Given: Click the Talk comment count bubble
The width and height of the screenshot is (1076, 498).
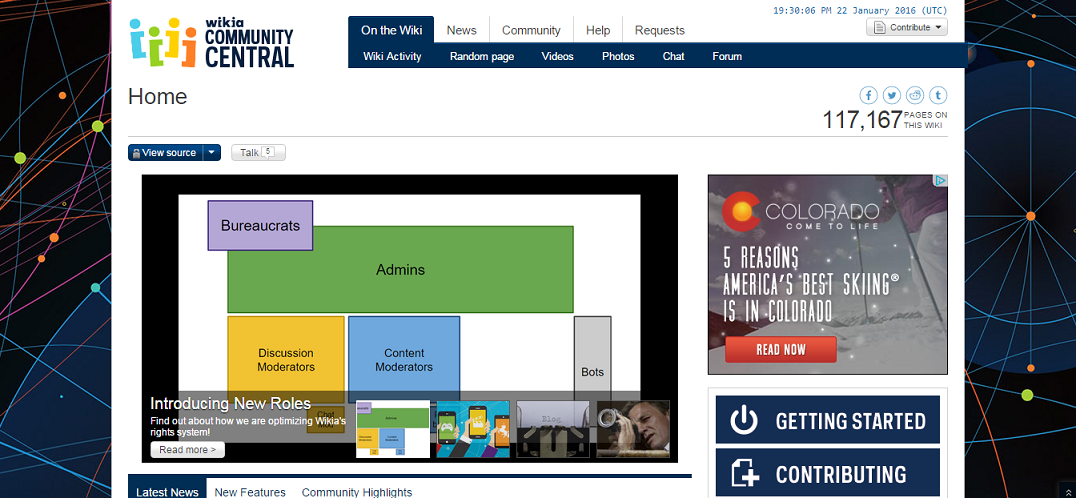Looking at the screenshot, I should [x=268, y=152].
